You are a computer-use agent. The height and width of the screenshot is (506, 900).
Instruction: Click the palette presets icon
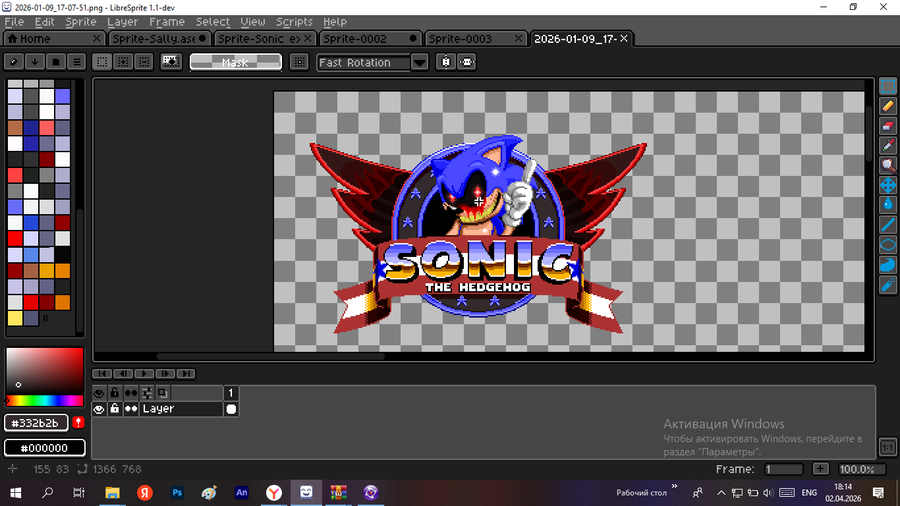coord(56,62)
